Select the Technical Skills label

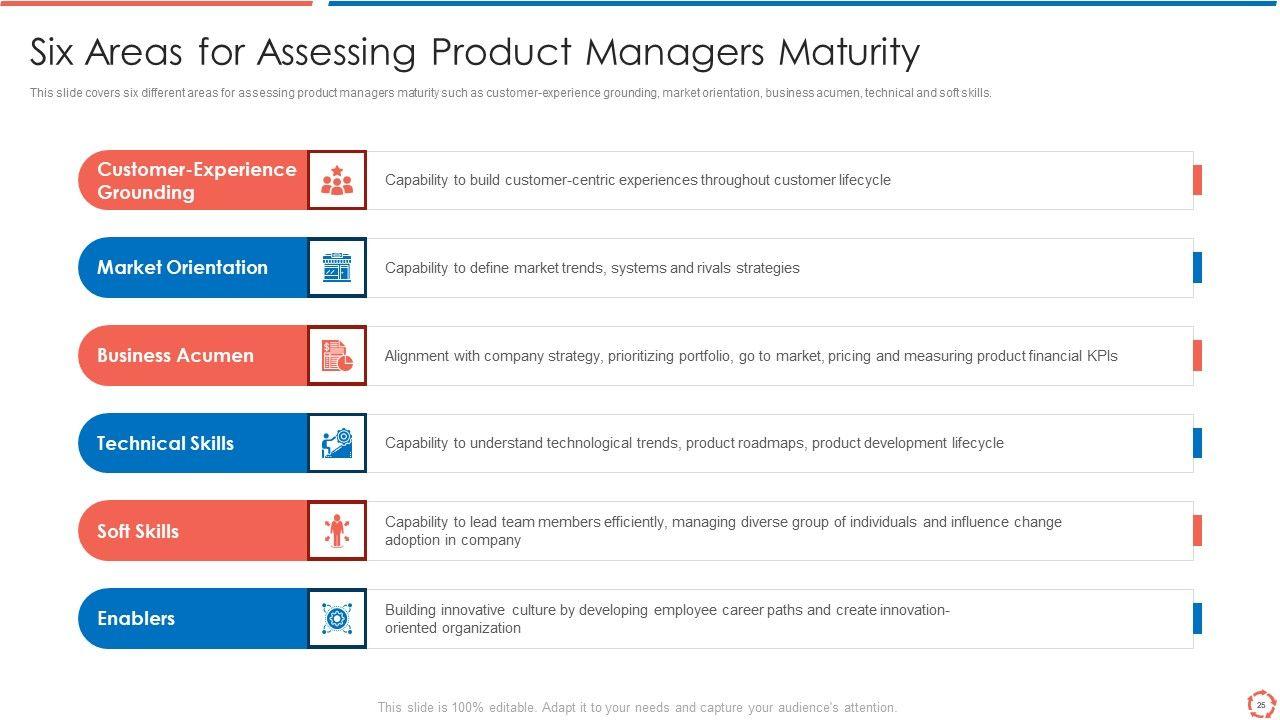tap(165, 443)
